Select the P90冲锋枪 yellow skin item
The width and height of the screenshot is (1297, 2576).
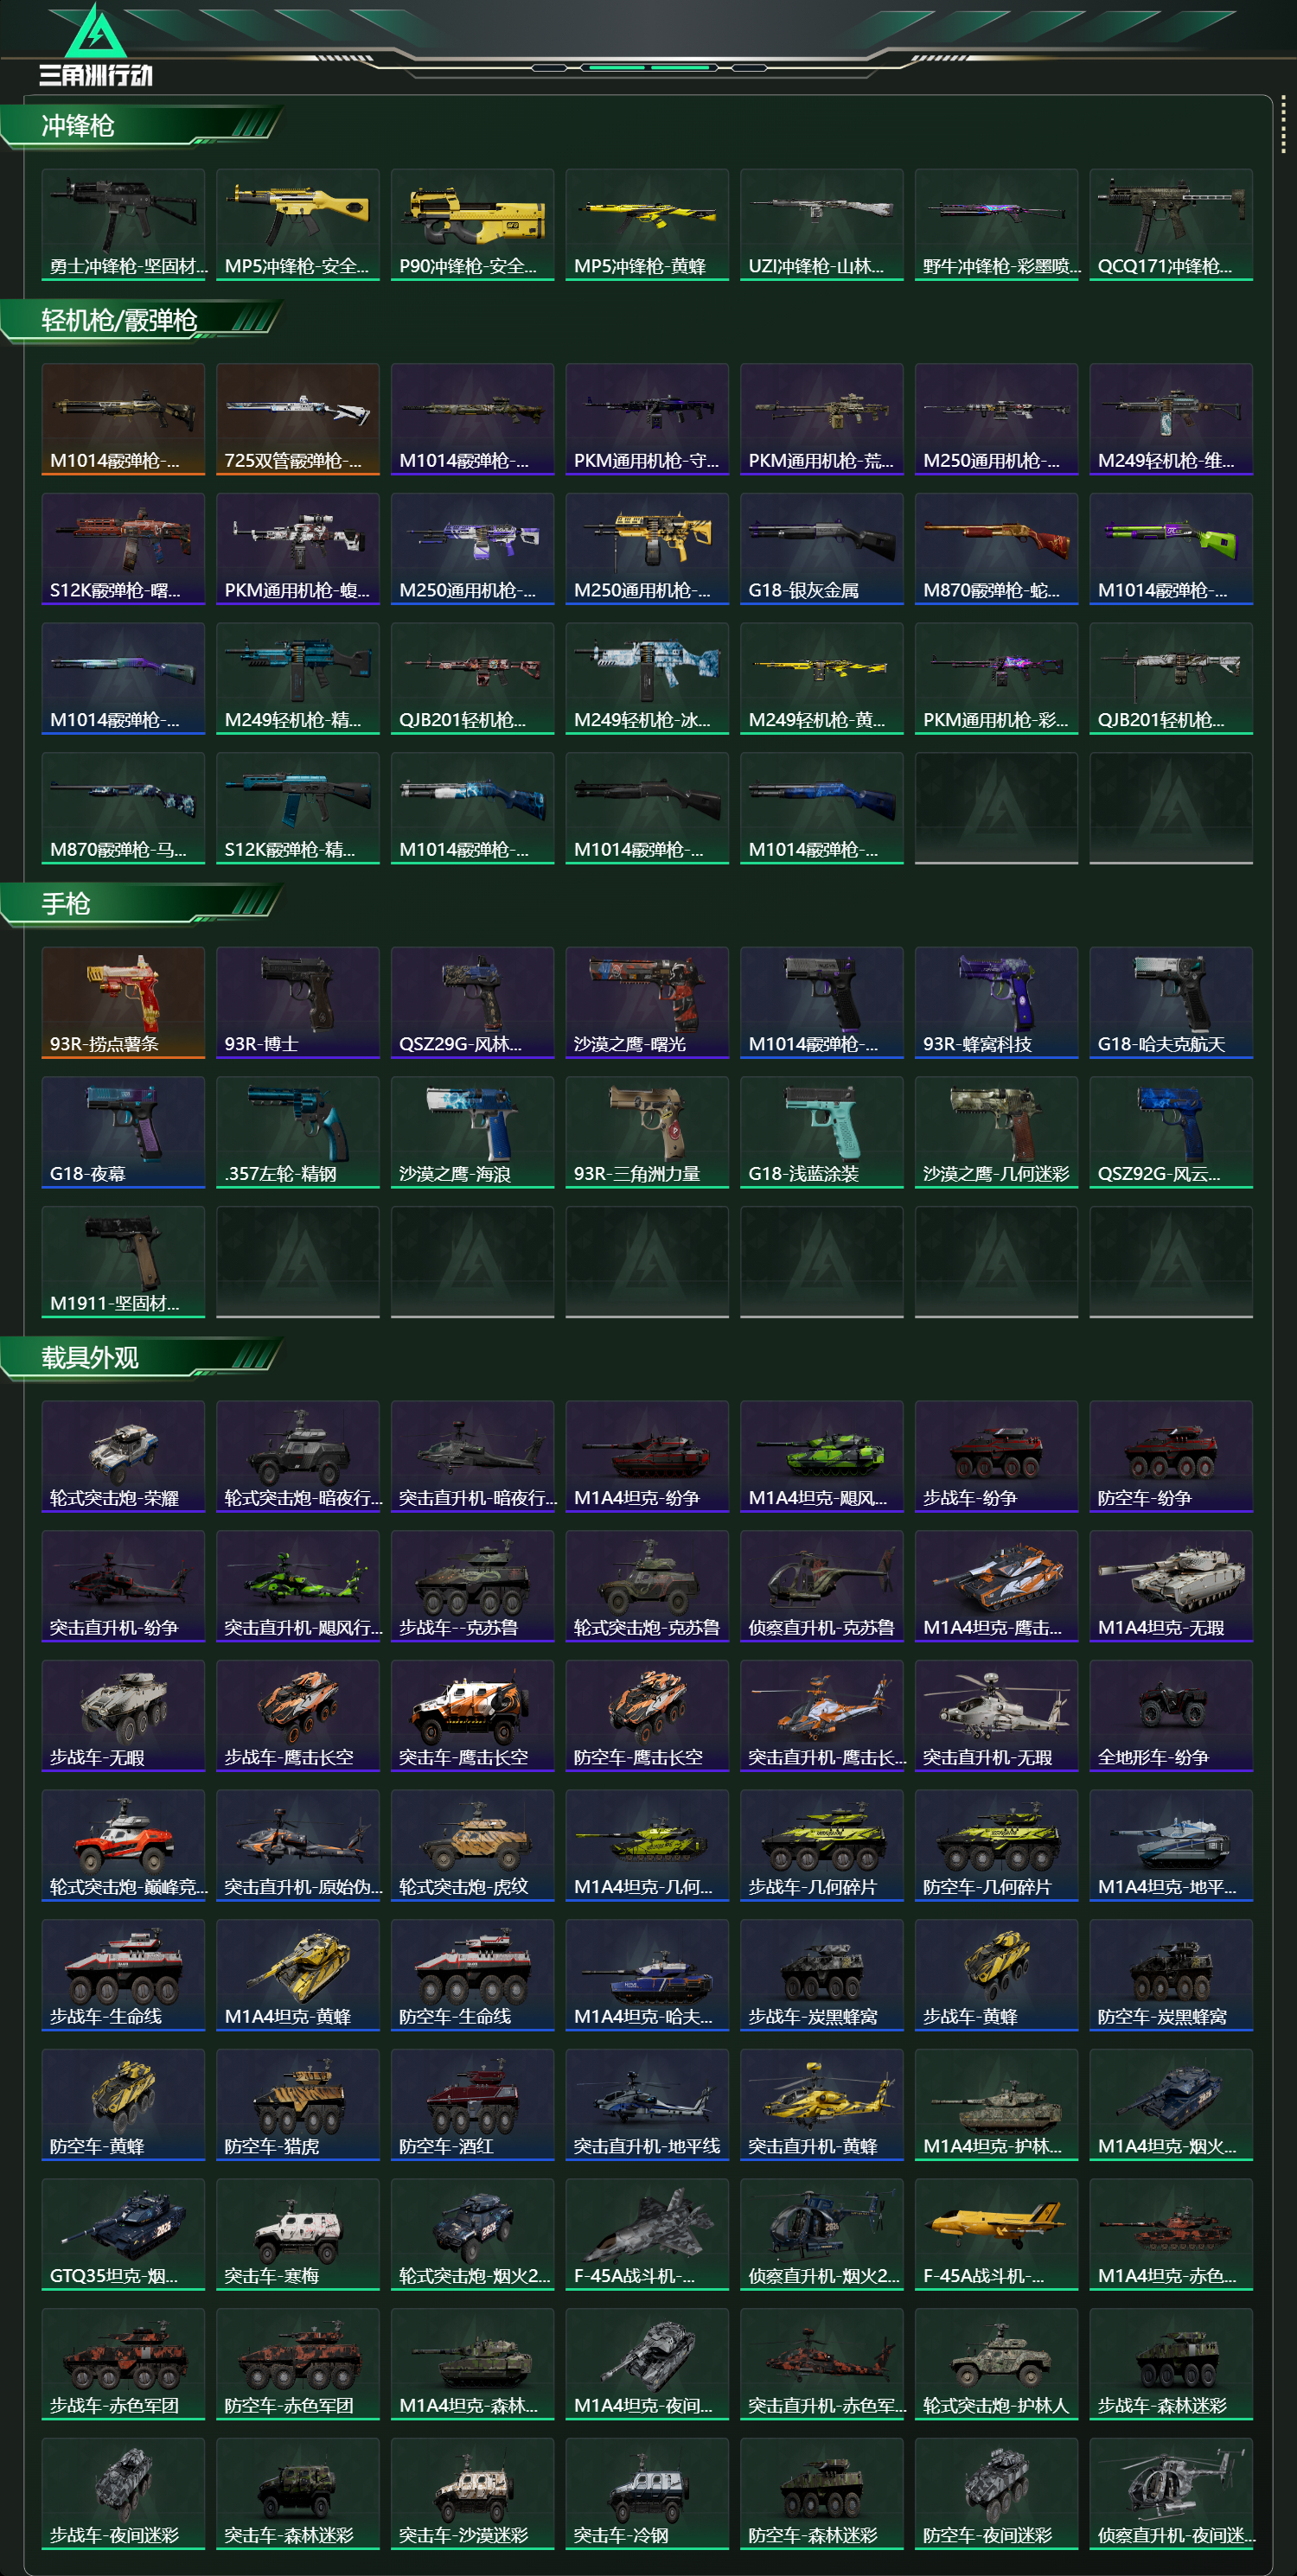(x=472, y=225)
